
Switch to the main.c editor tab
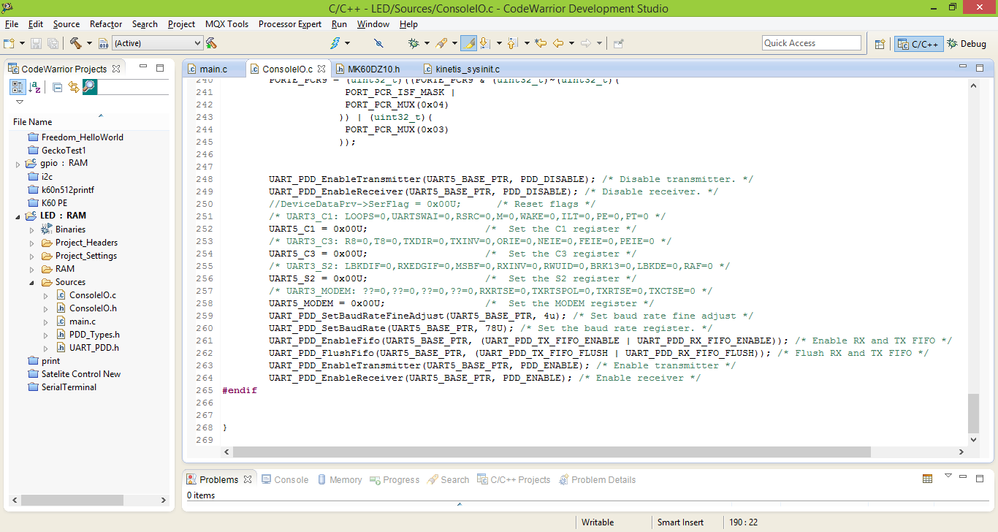pos(213,69)
